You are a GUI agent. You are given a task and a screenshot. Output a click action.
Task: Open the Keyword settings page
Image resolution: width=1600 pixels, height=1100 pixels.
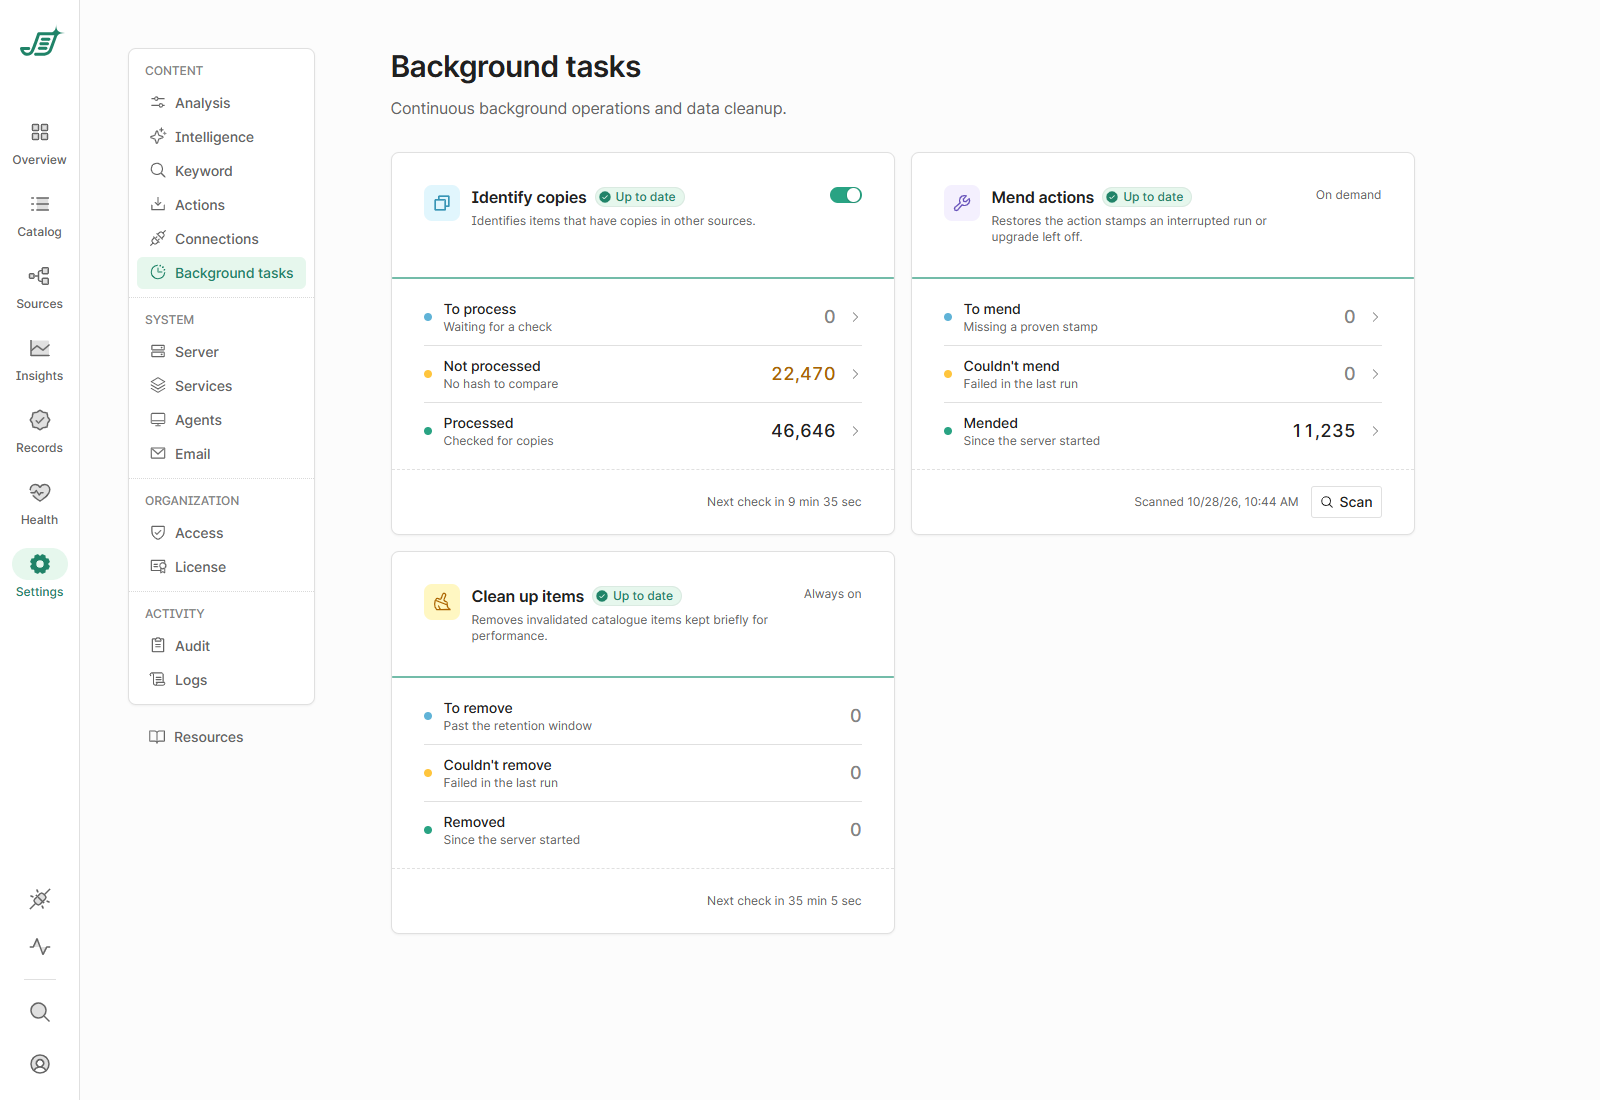click(221, 171)
